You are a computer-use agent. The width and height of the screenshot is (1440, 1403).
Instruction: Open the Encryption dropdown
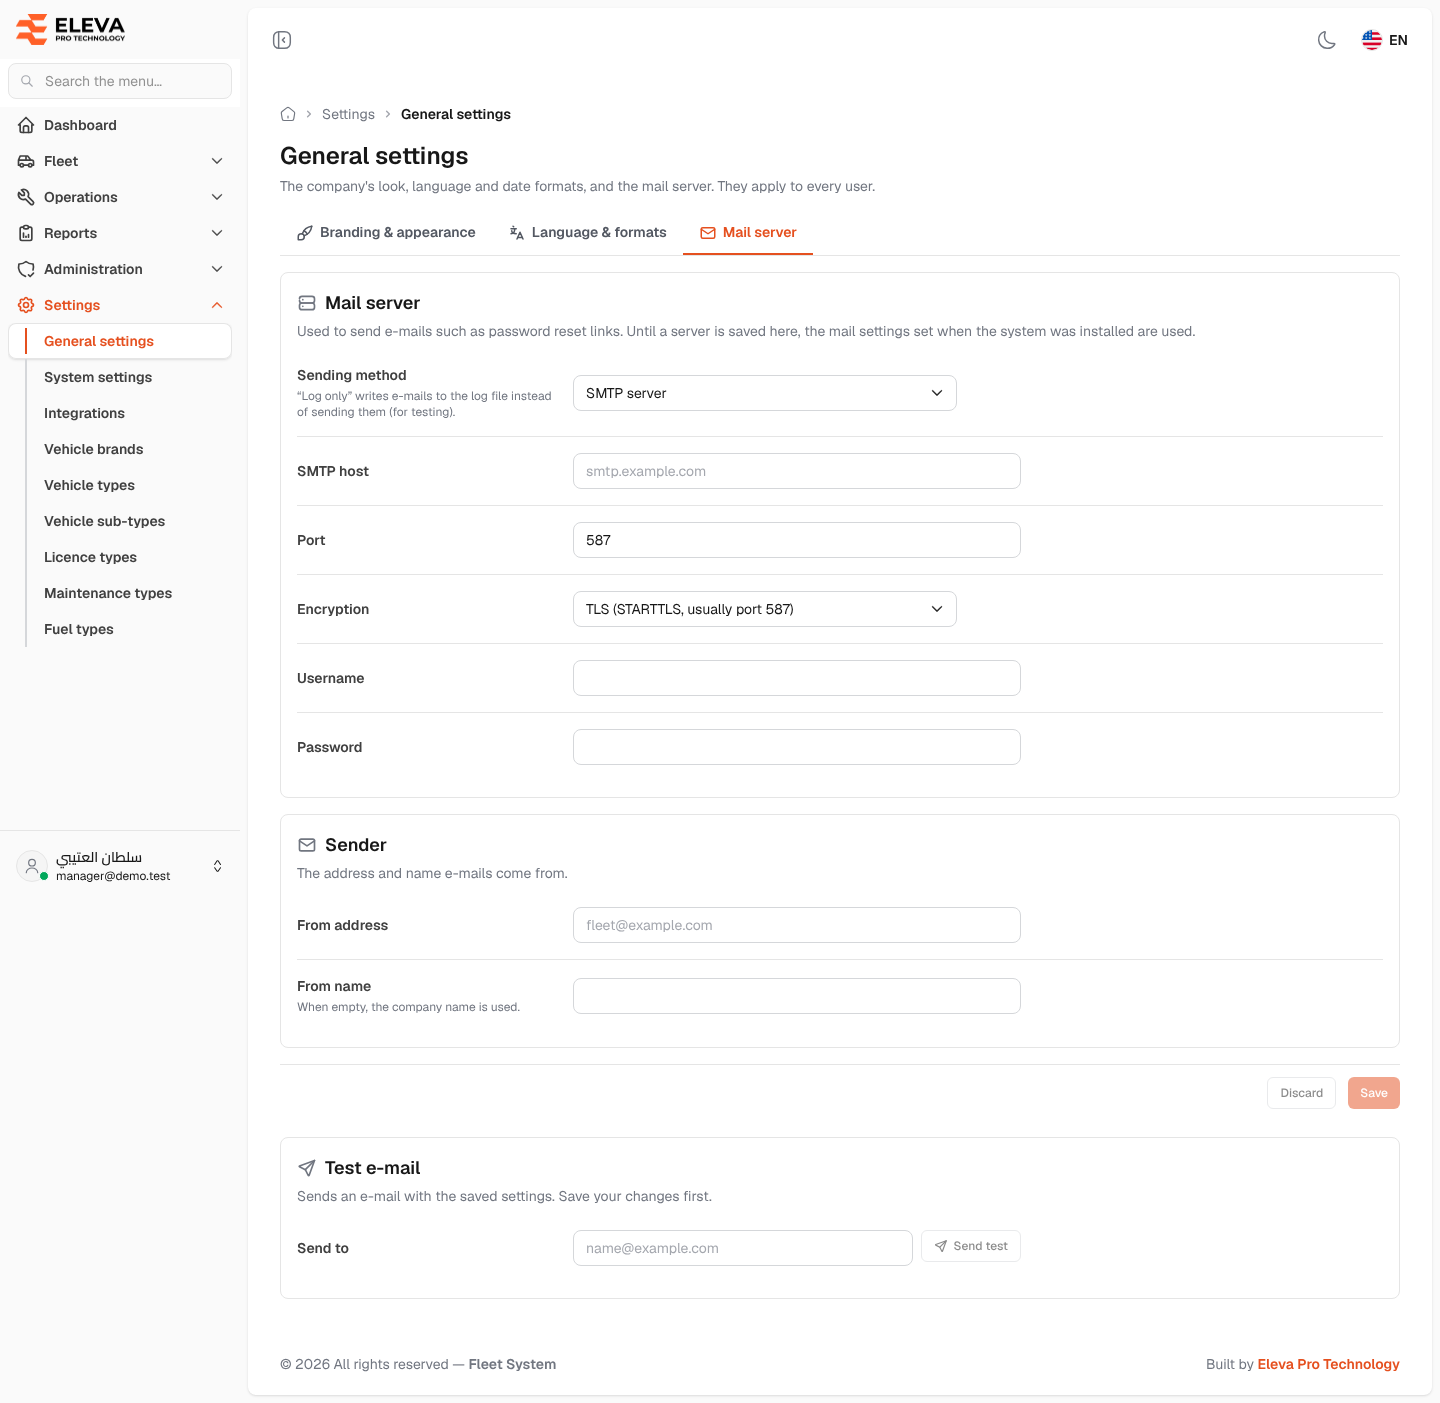[x=765, y=609]
